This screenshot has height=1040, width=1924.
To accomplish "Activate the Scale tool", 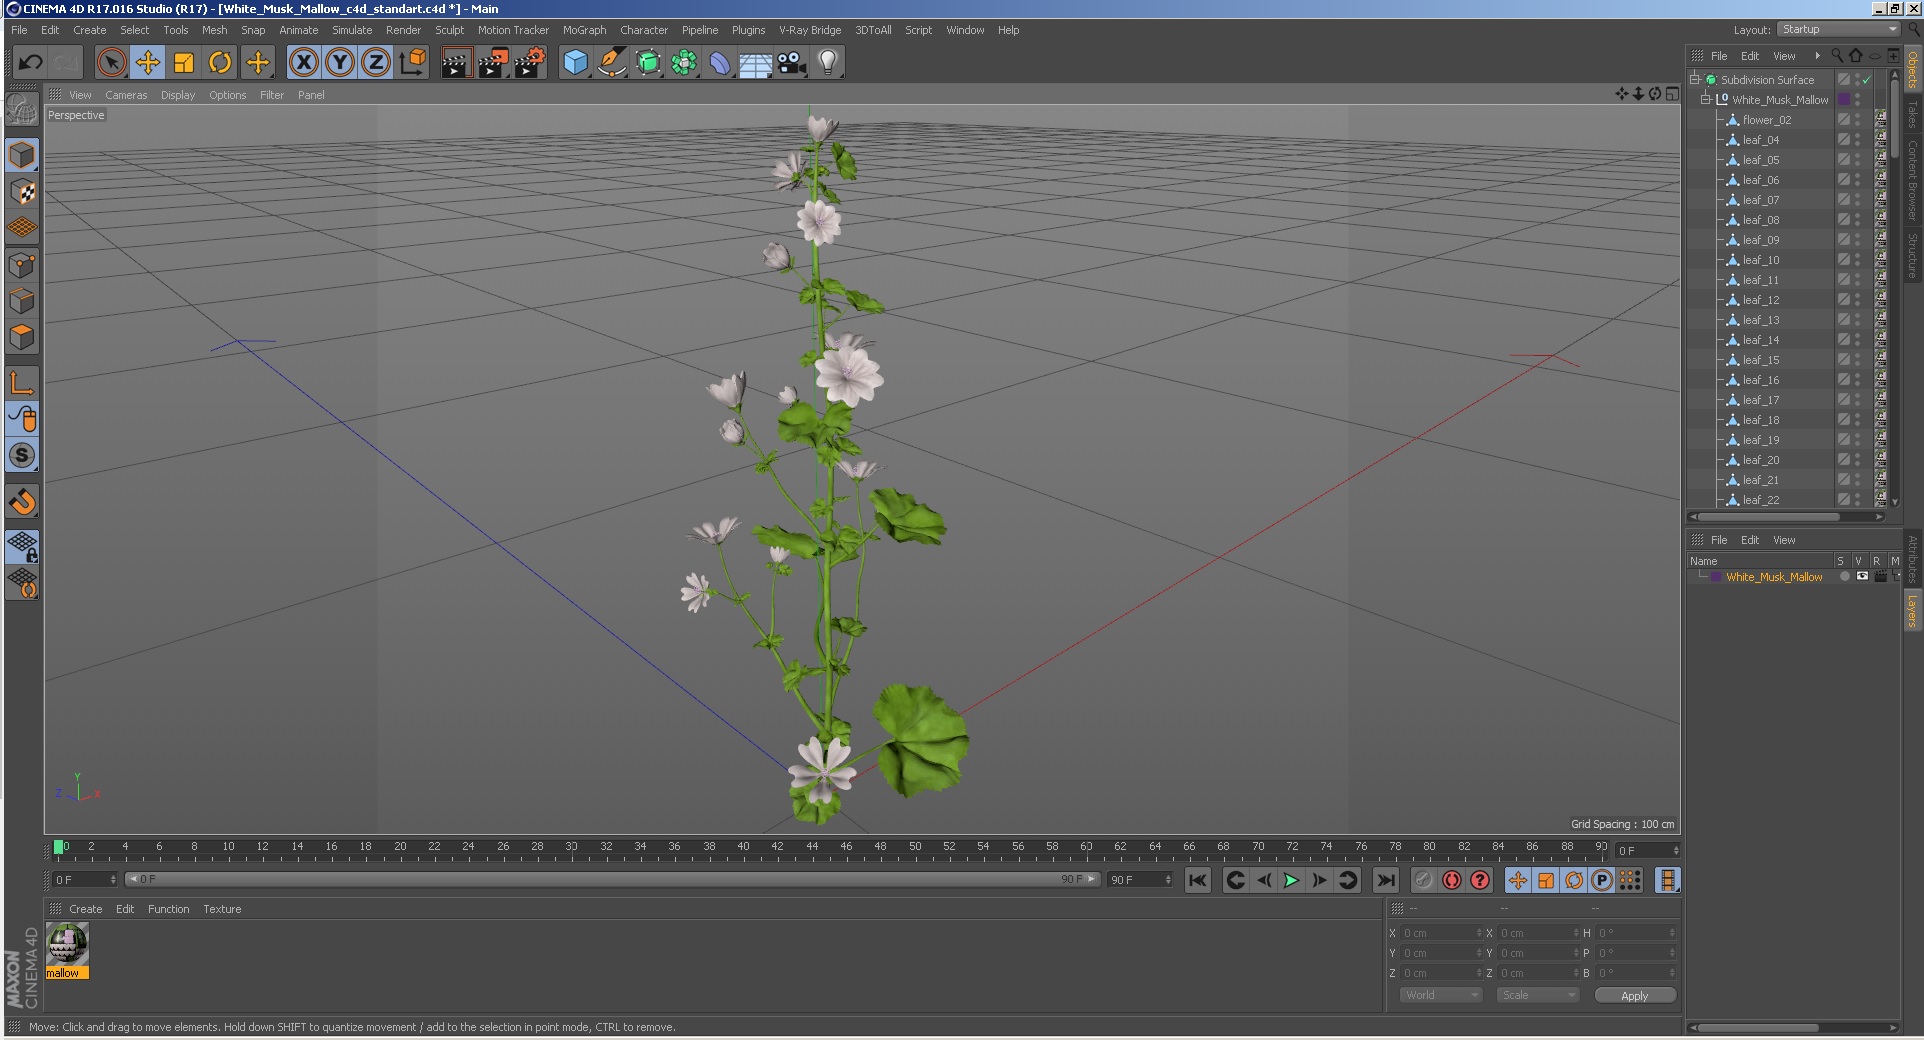I will click(184, 63).
